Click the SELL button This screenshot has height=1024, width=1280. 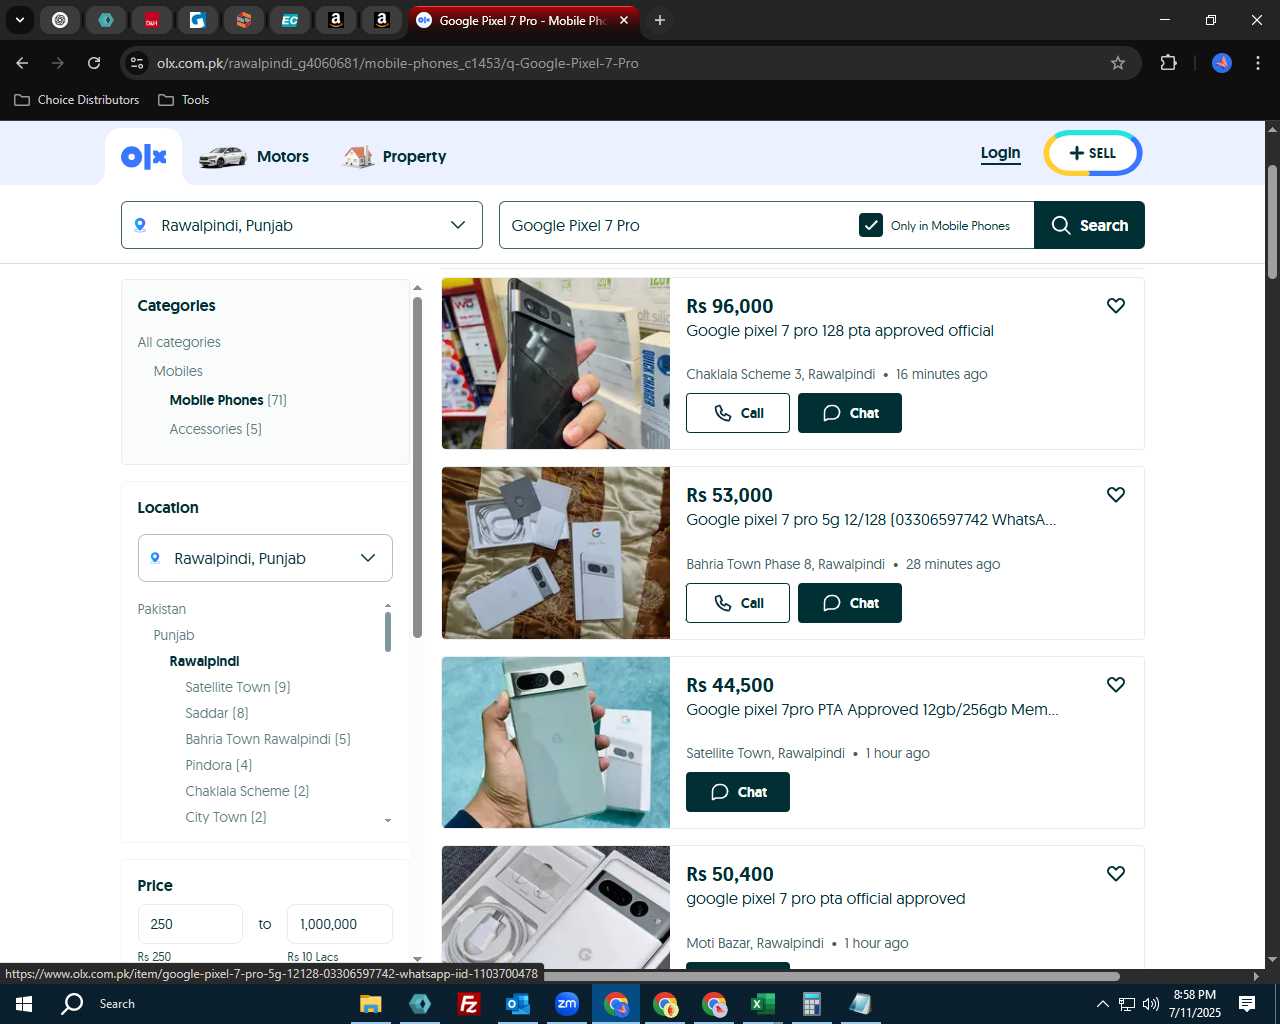pos(1093,153)
